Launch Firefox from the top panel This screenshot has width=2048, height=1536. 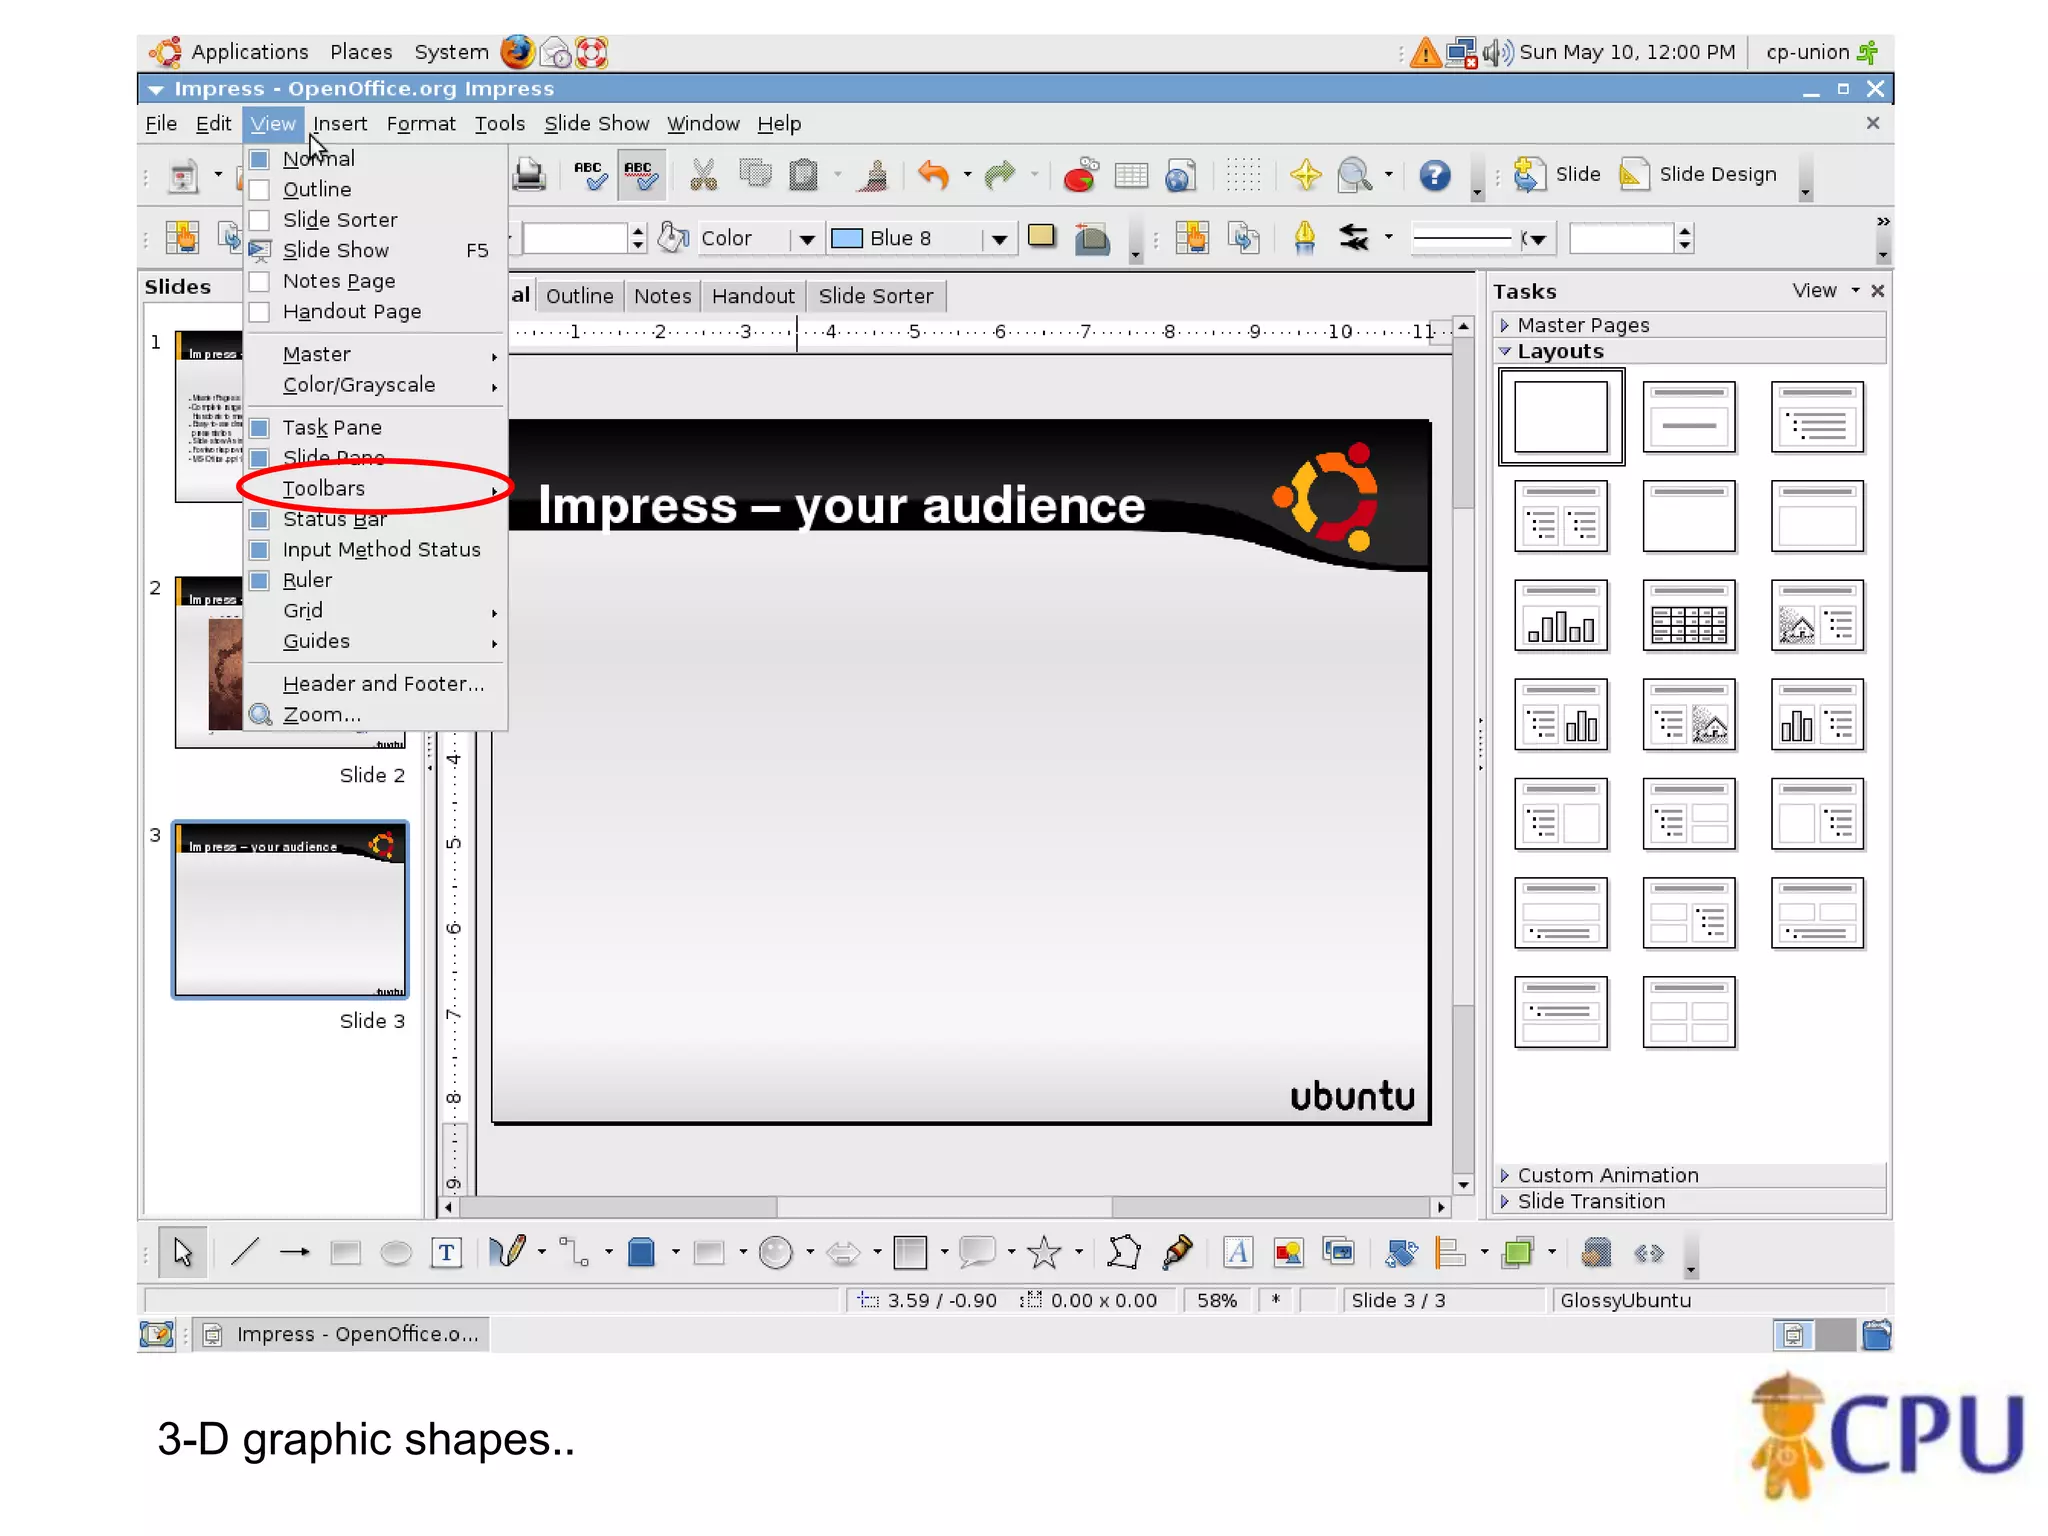[x=517, y=52]
